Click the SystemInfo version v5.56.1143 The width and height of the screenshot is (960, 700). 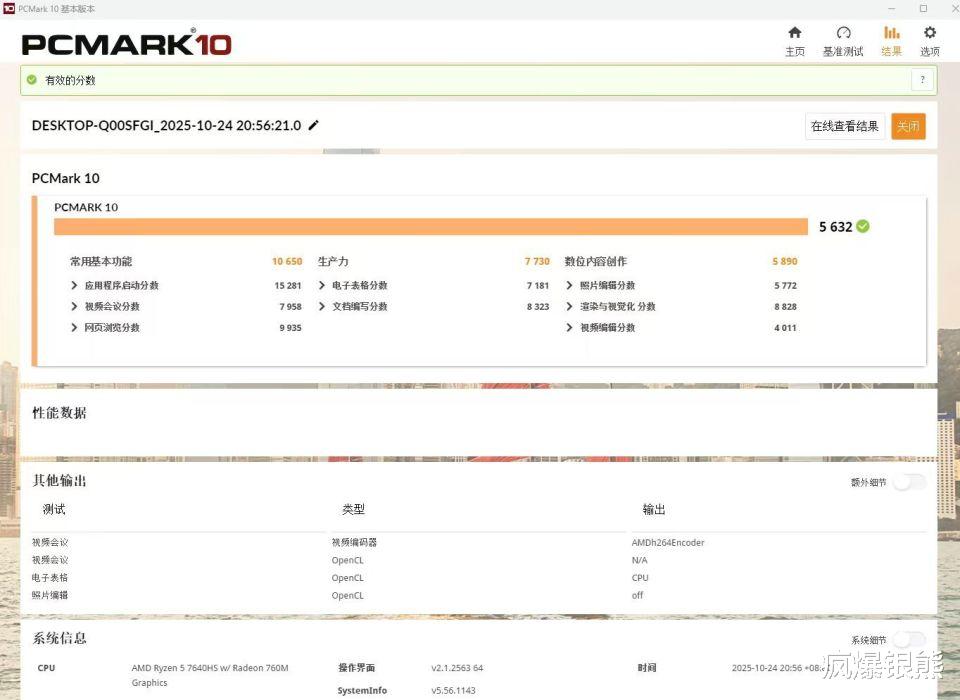tap(454, 691)
